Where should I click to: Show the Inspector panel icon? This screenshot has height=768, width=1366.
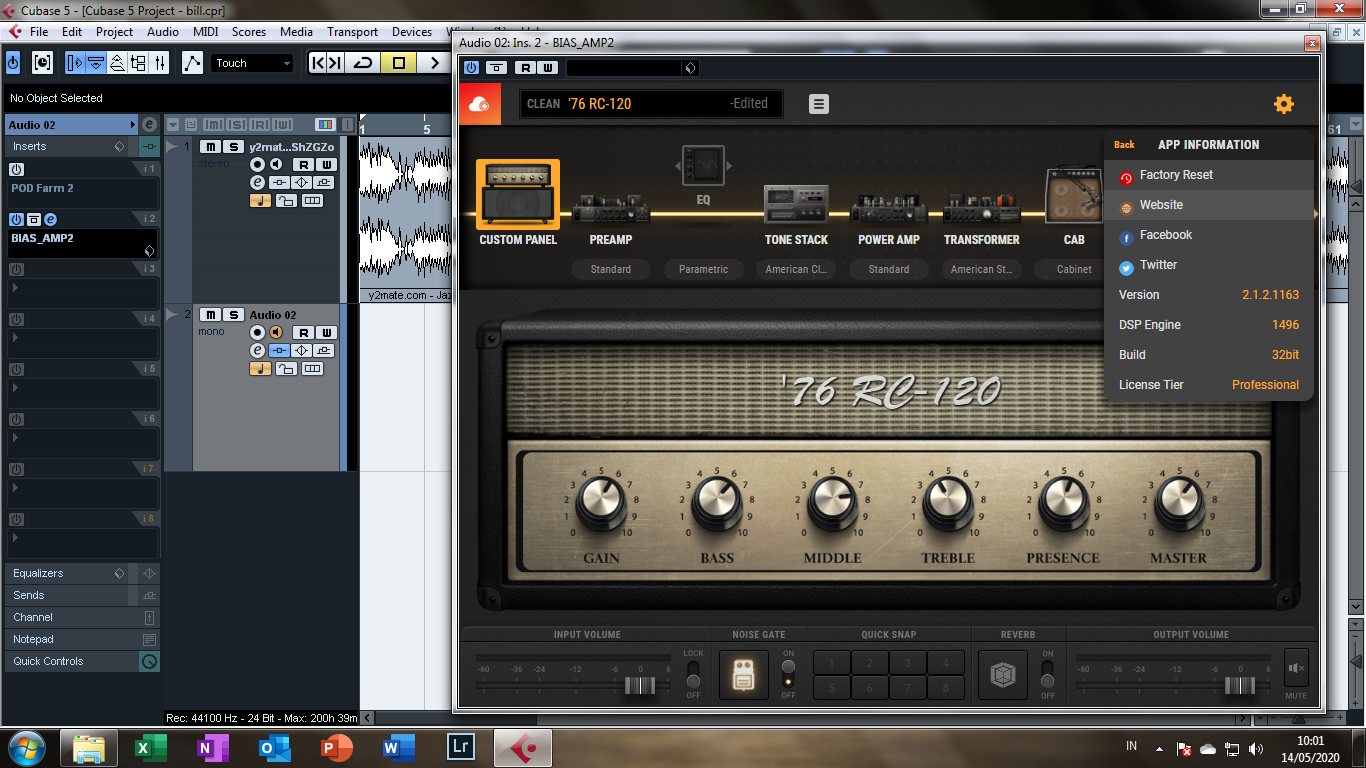[75, 63]
